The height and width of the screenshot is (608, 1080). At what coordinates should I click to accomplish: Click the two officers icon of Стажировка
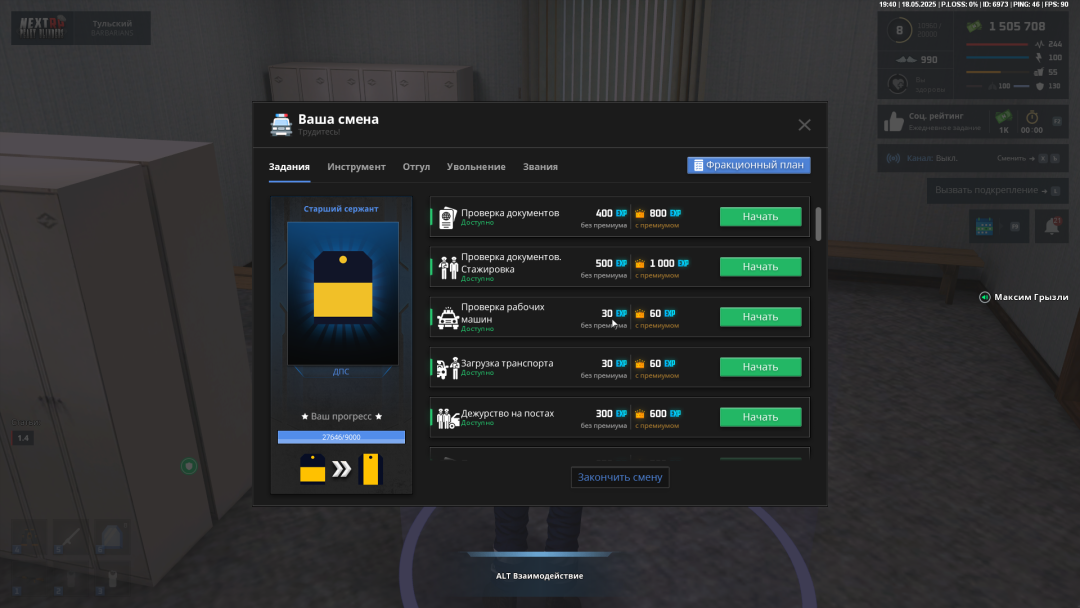pos(448,267)
